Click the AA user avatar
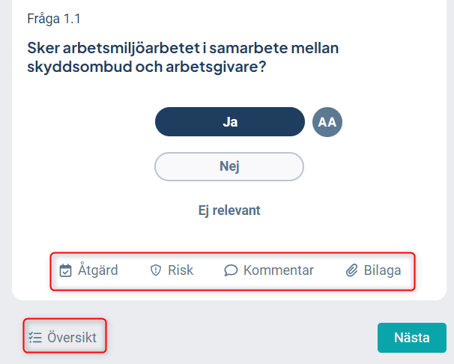The image size is (454, 364). coord(327,122)
